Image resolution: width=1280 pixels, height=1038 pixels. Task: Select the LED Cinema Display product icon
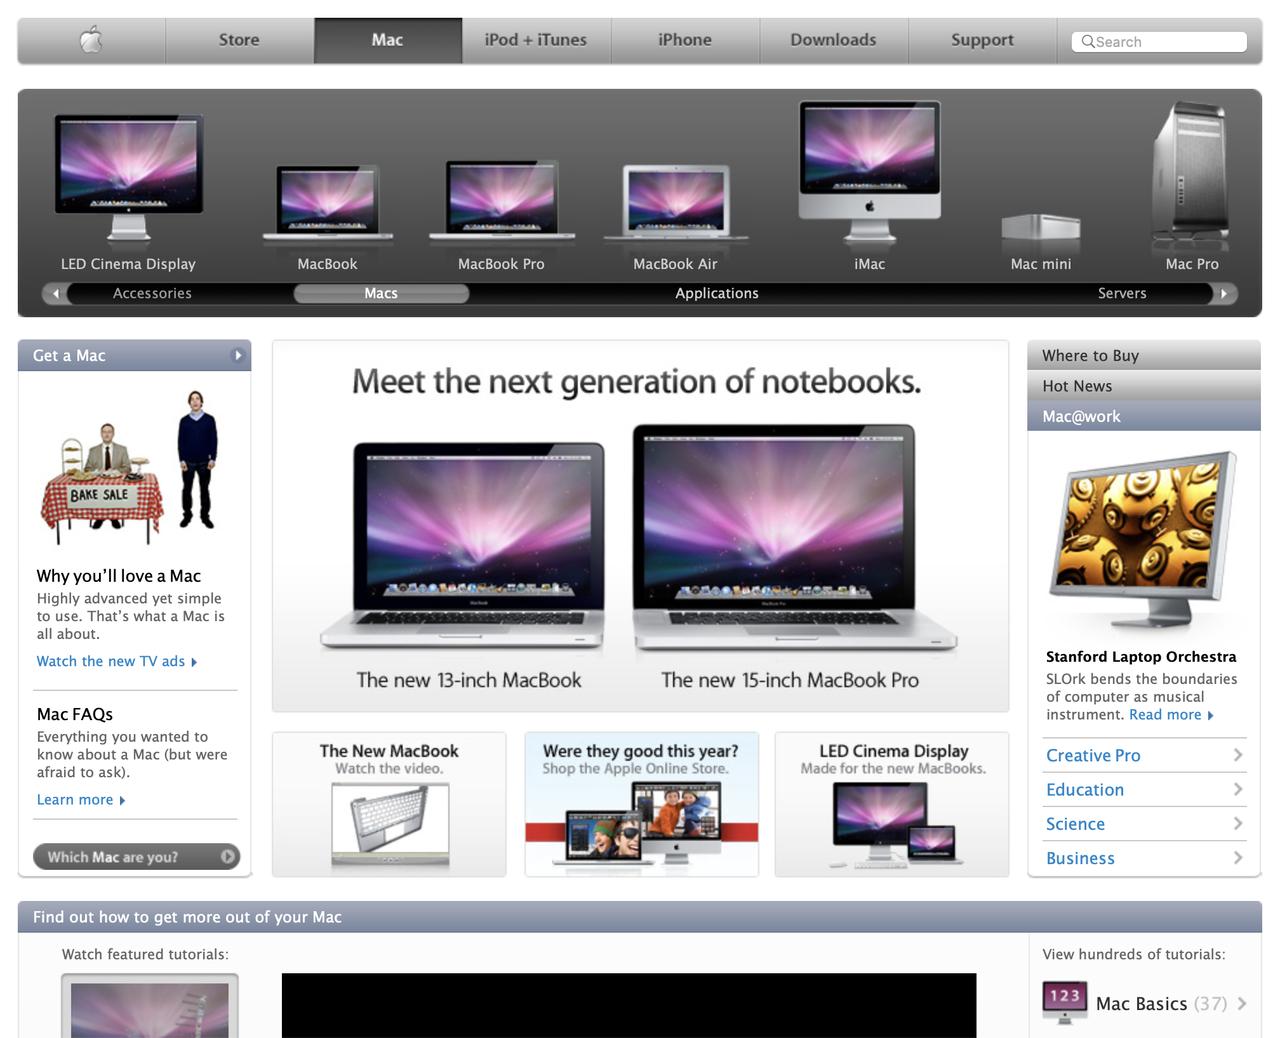[x=128, y=178]
